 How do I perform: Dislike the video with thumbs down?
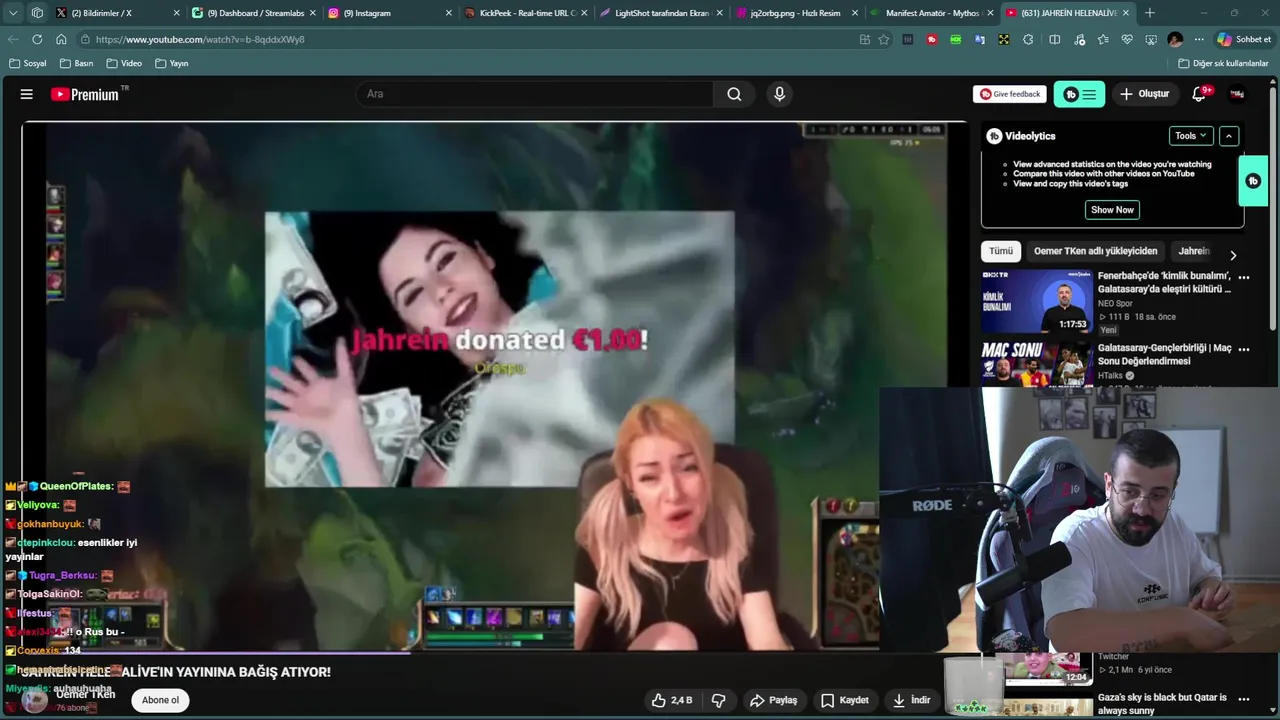coord(718,700)
